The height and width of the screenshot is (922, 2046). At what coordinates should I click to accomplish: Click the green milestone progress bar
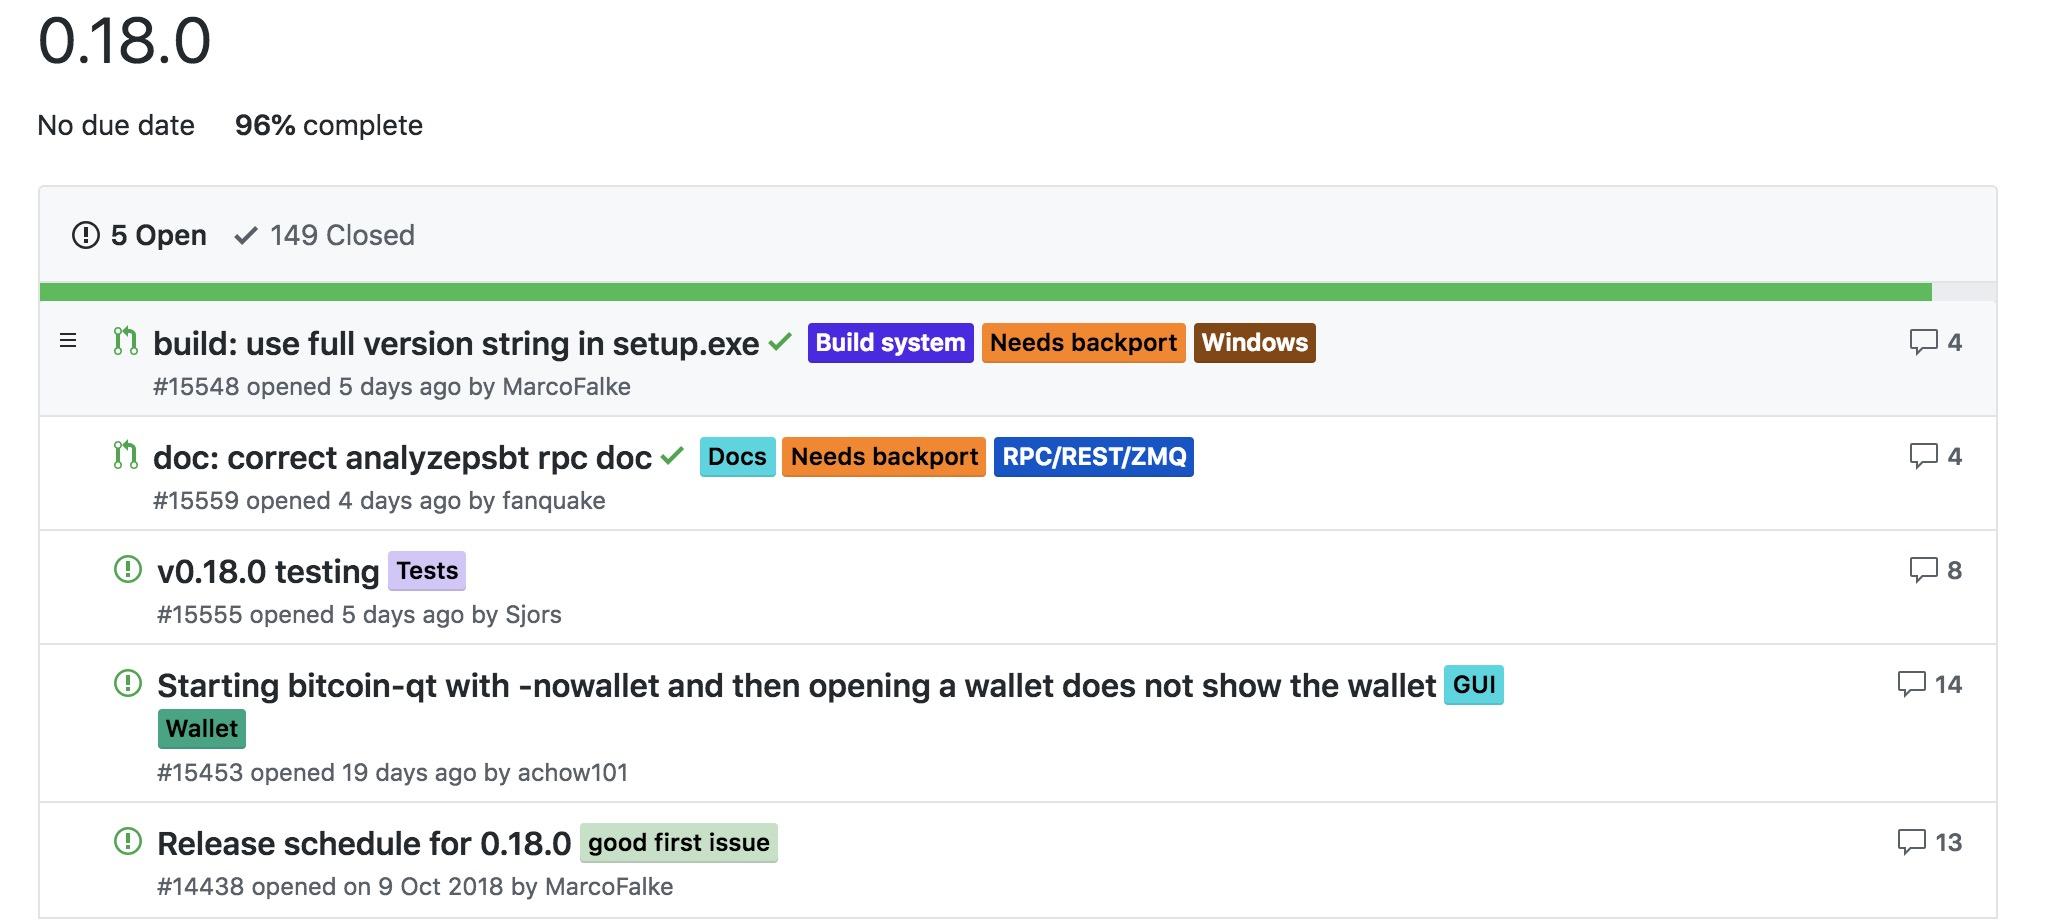coord(985,292)
